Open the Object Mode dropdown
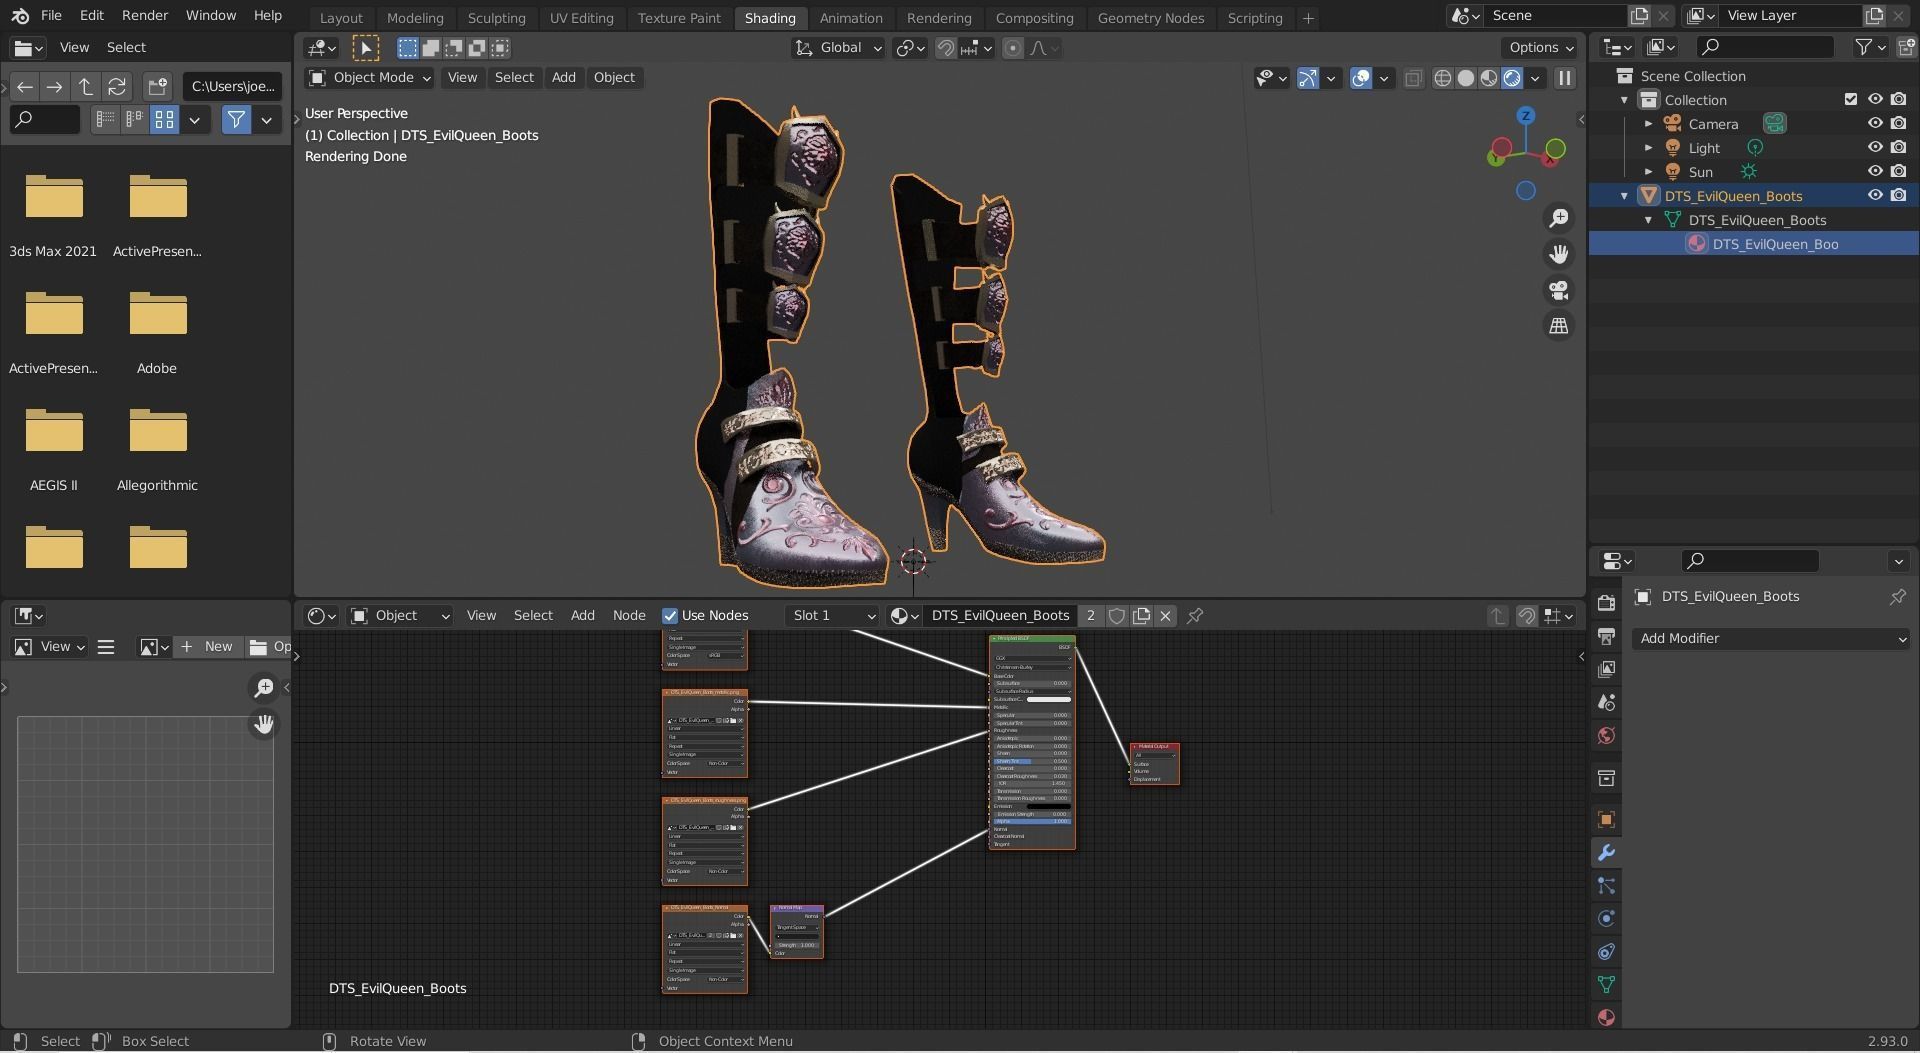1920x1053 pixels. (x=370, y=78)
